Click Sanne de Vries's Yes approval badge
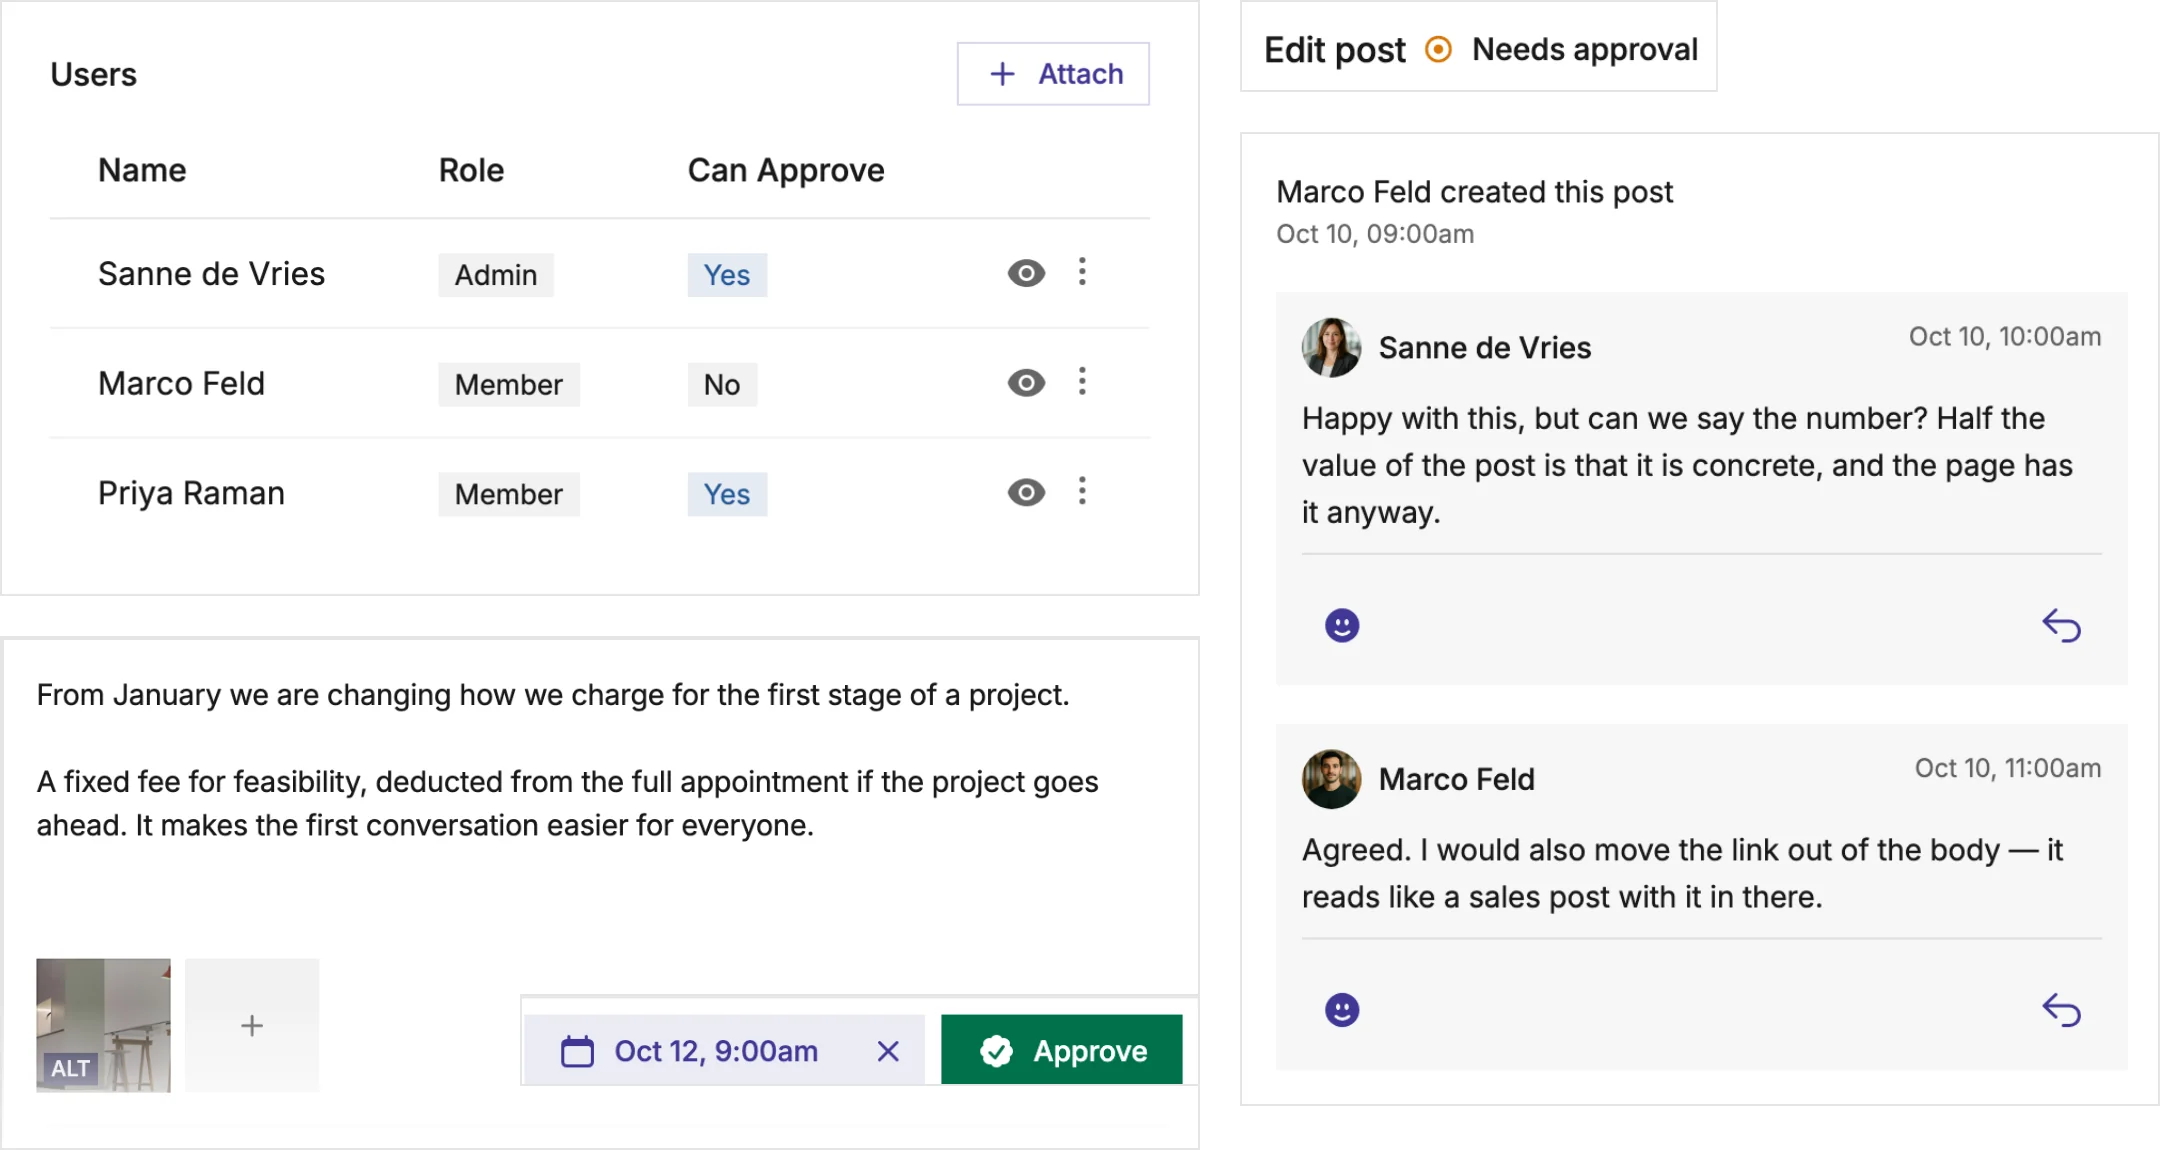The height and width of the screenshot is (1150, 2160). tap(727, 275)
